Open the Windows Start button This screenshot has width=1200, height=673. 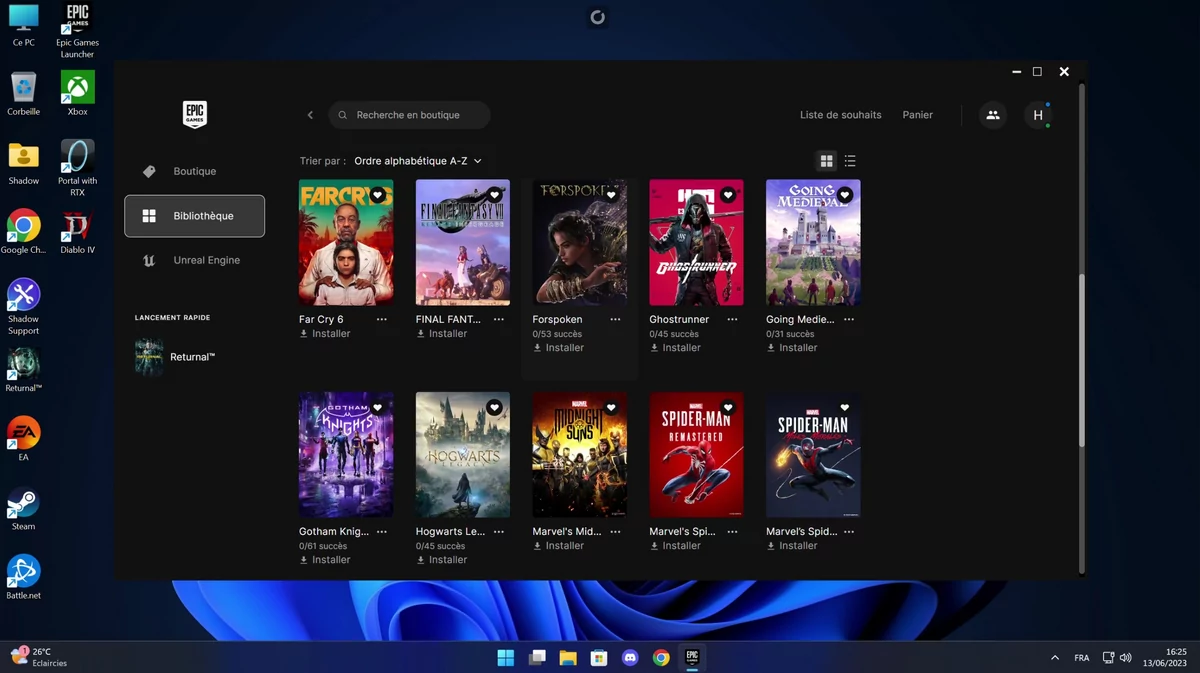(x=506, y=657)
